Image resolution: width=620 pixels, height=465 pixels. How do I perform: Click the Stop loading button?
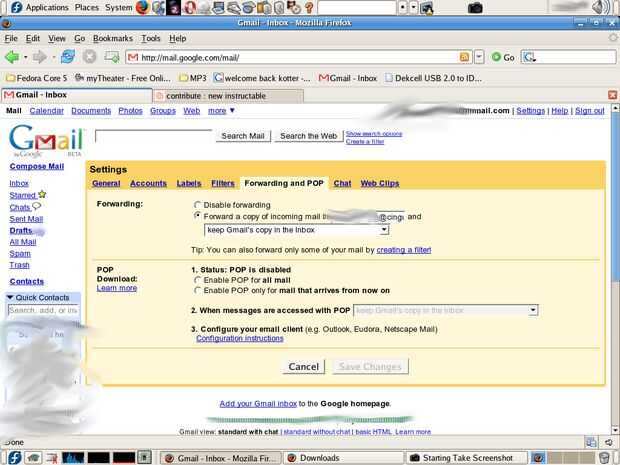[90, 57]
